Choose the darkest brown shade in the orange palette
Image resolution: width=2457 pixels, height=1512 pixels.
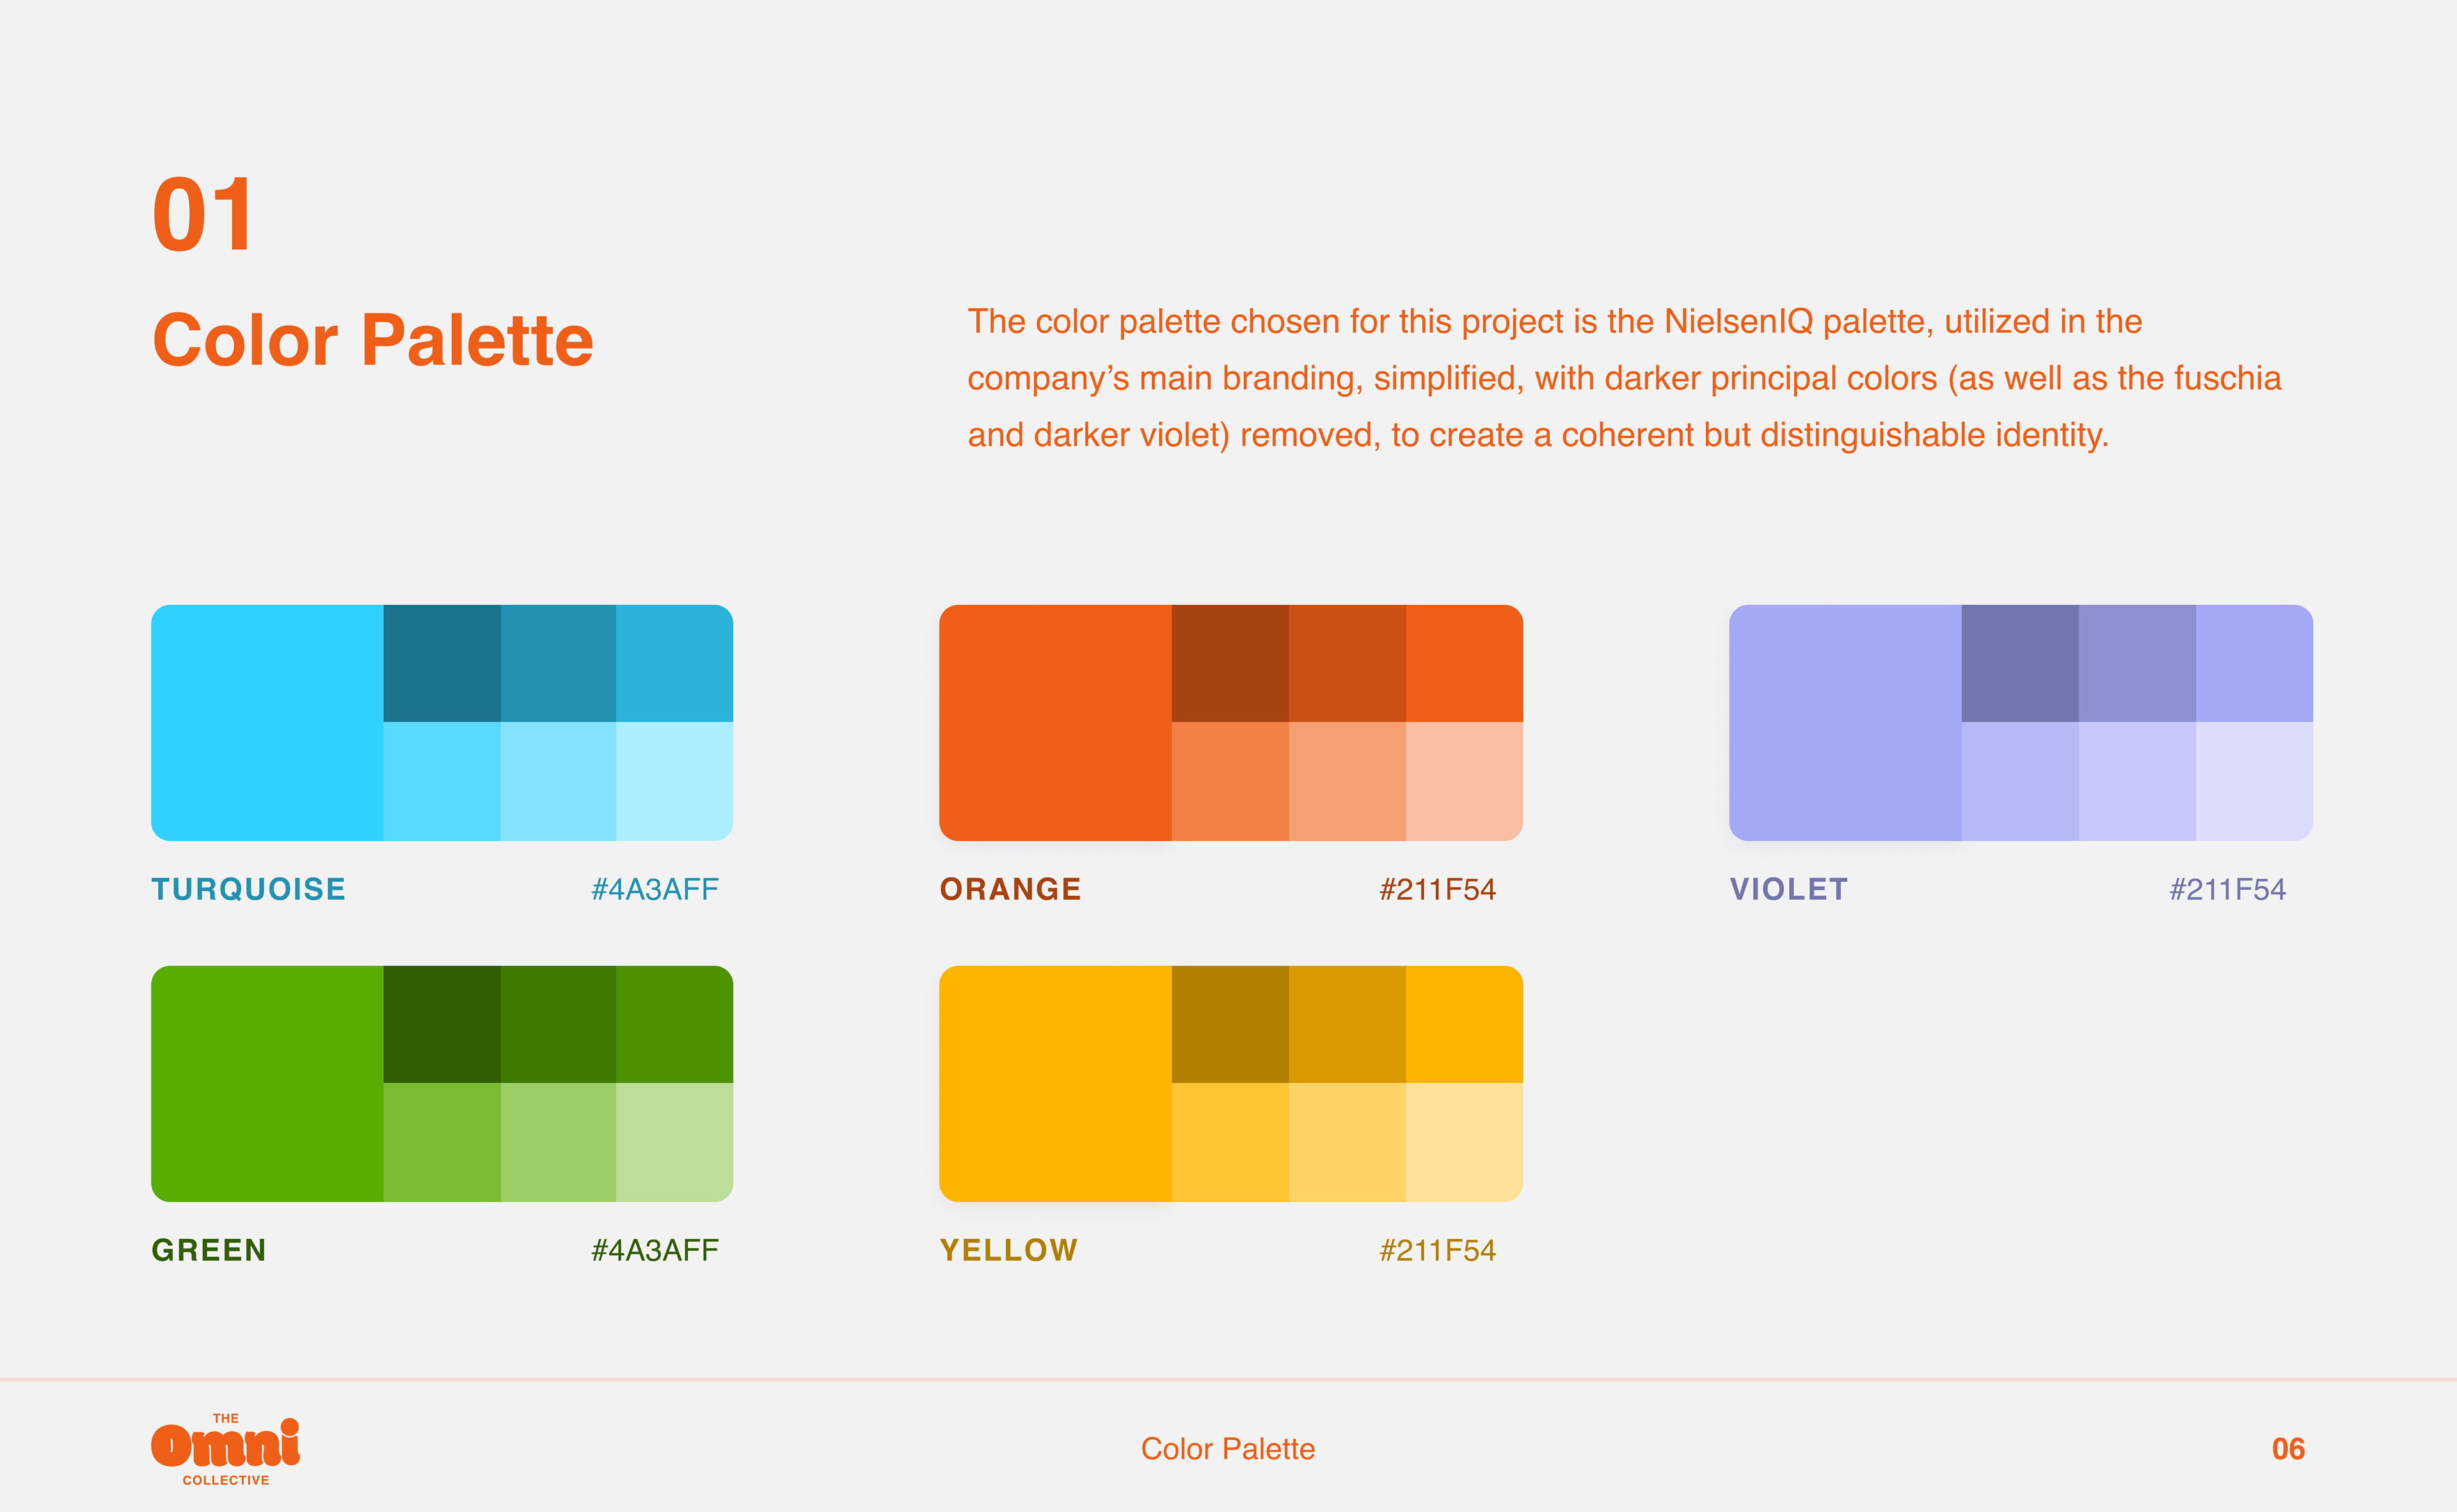[x=1229, y=663]
